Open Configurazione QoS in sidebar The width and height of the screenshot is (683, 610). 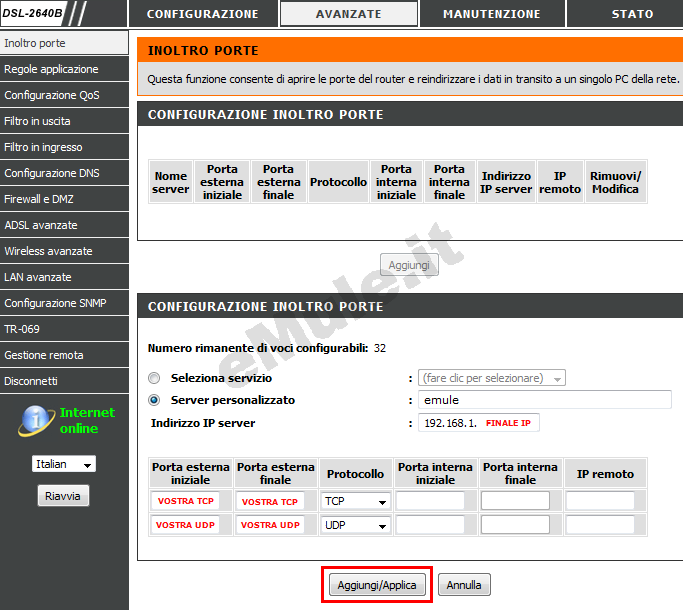64,95
